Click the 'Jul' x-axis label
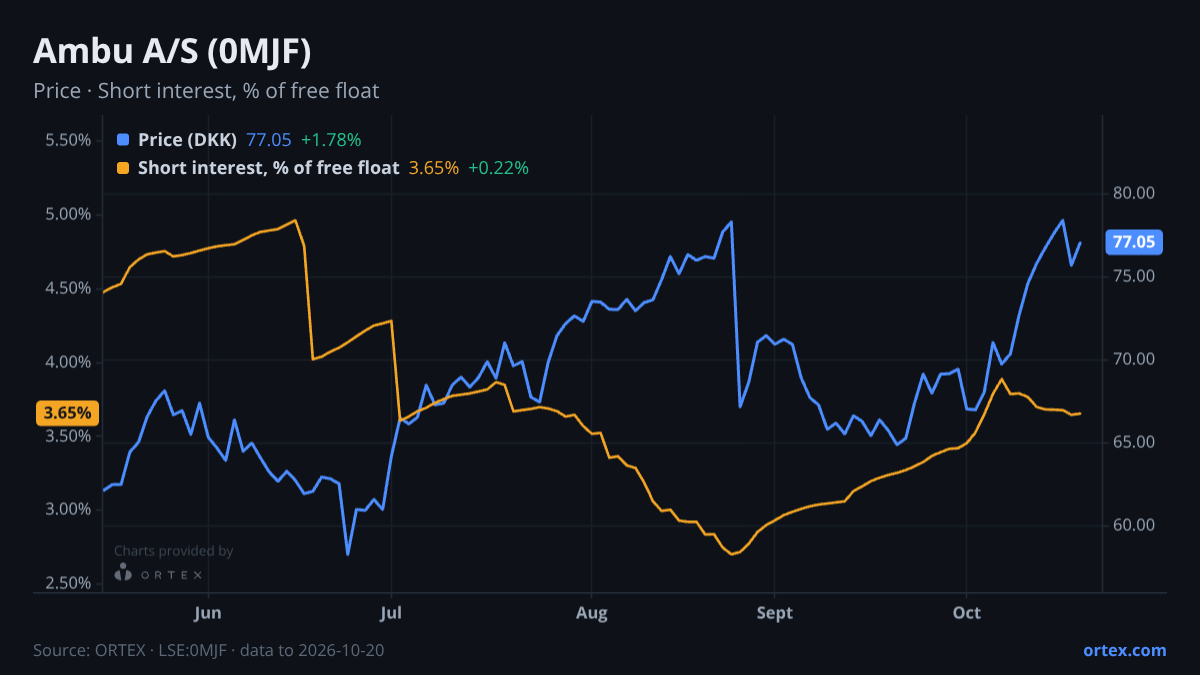The image size is (1200, 675). coord(391,612)
